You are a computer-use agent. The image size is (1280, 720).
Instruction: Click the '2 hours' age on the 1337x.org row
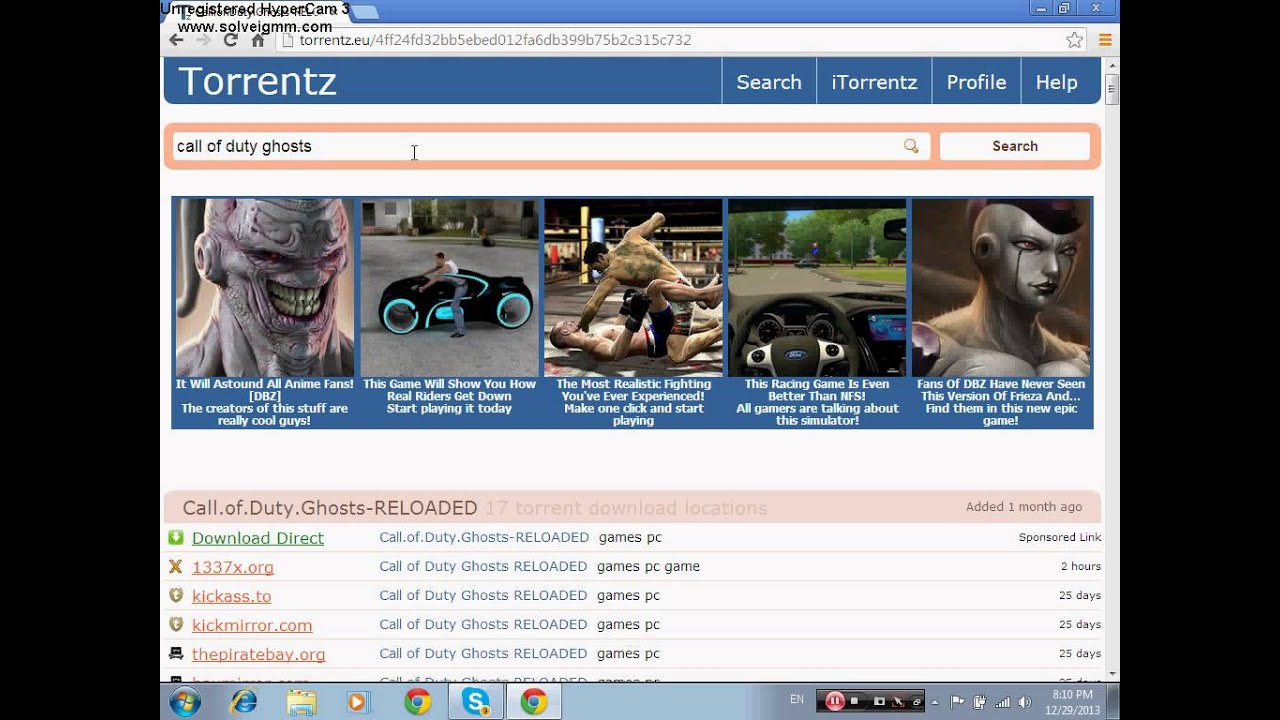click(x=1081, y=566)
